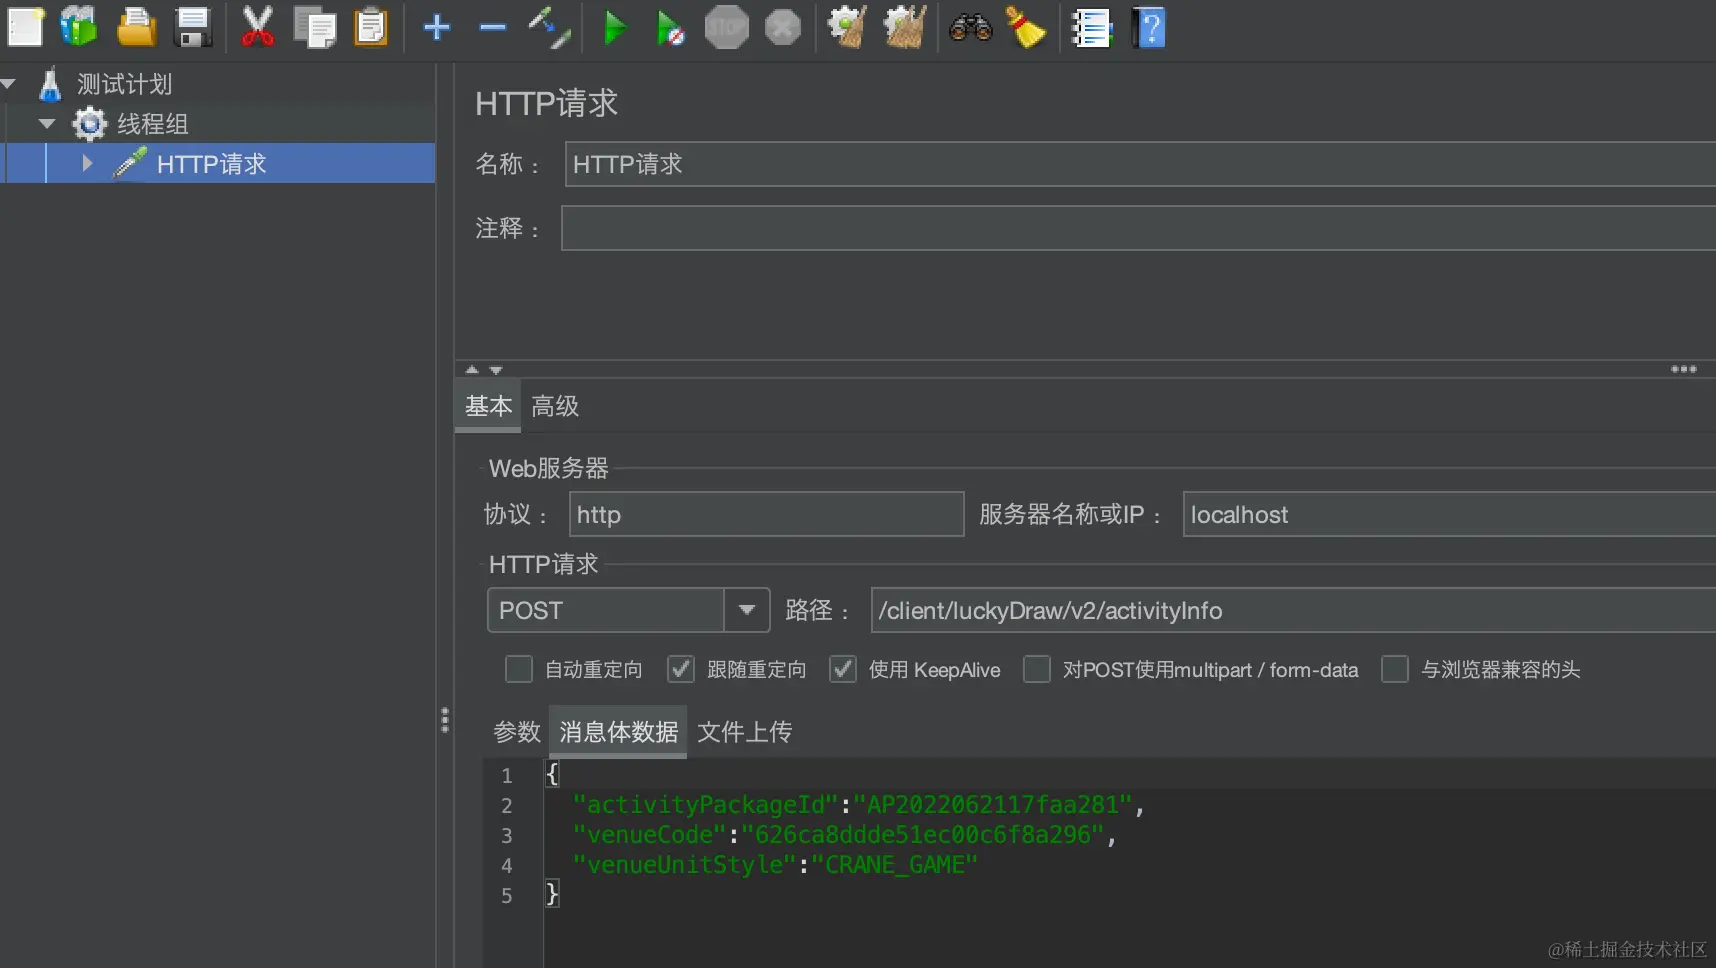
Task: Clear results with gear-broom icon
Action: (847, 27)
